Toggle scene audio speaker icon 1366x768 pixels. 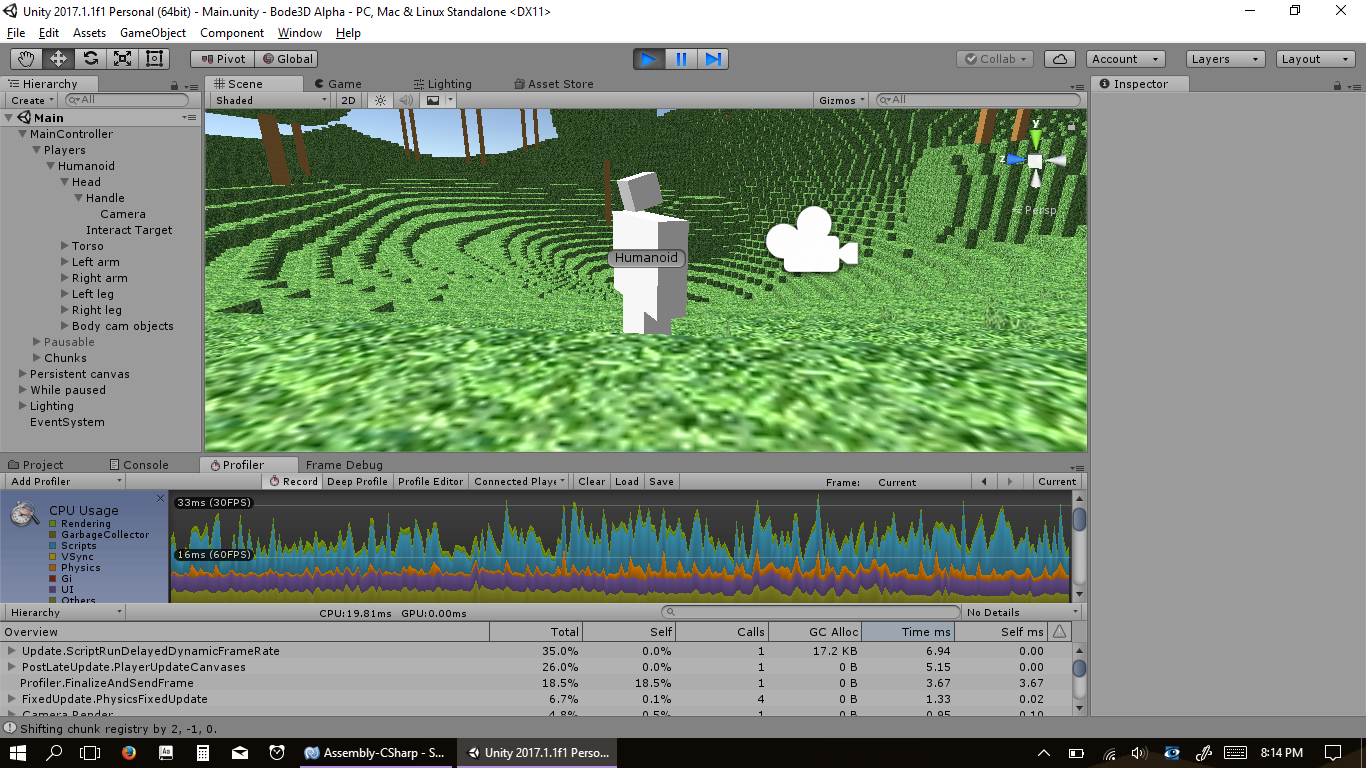(406, 100)
